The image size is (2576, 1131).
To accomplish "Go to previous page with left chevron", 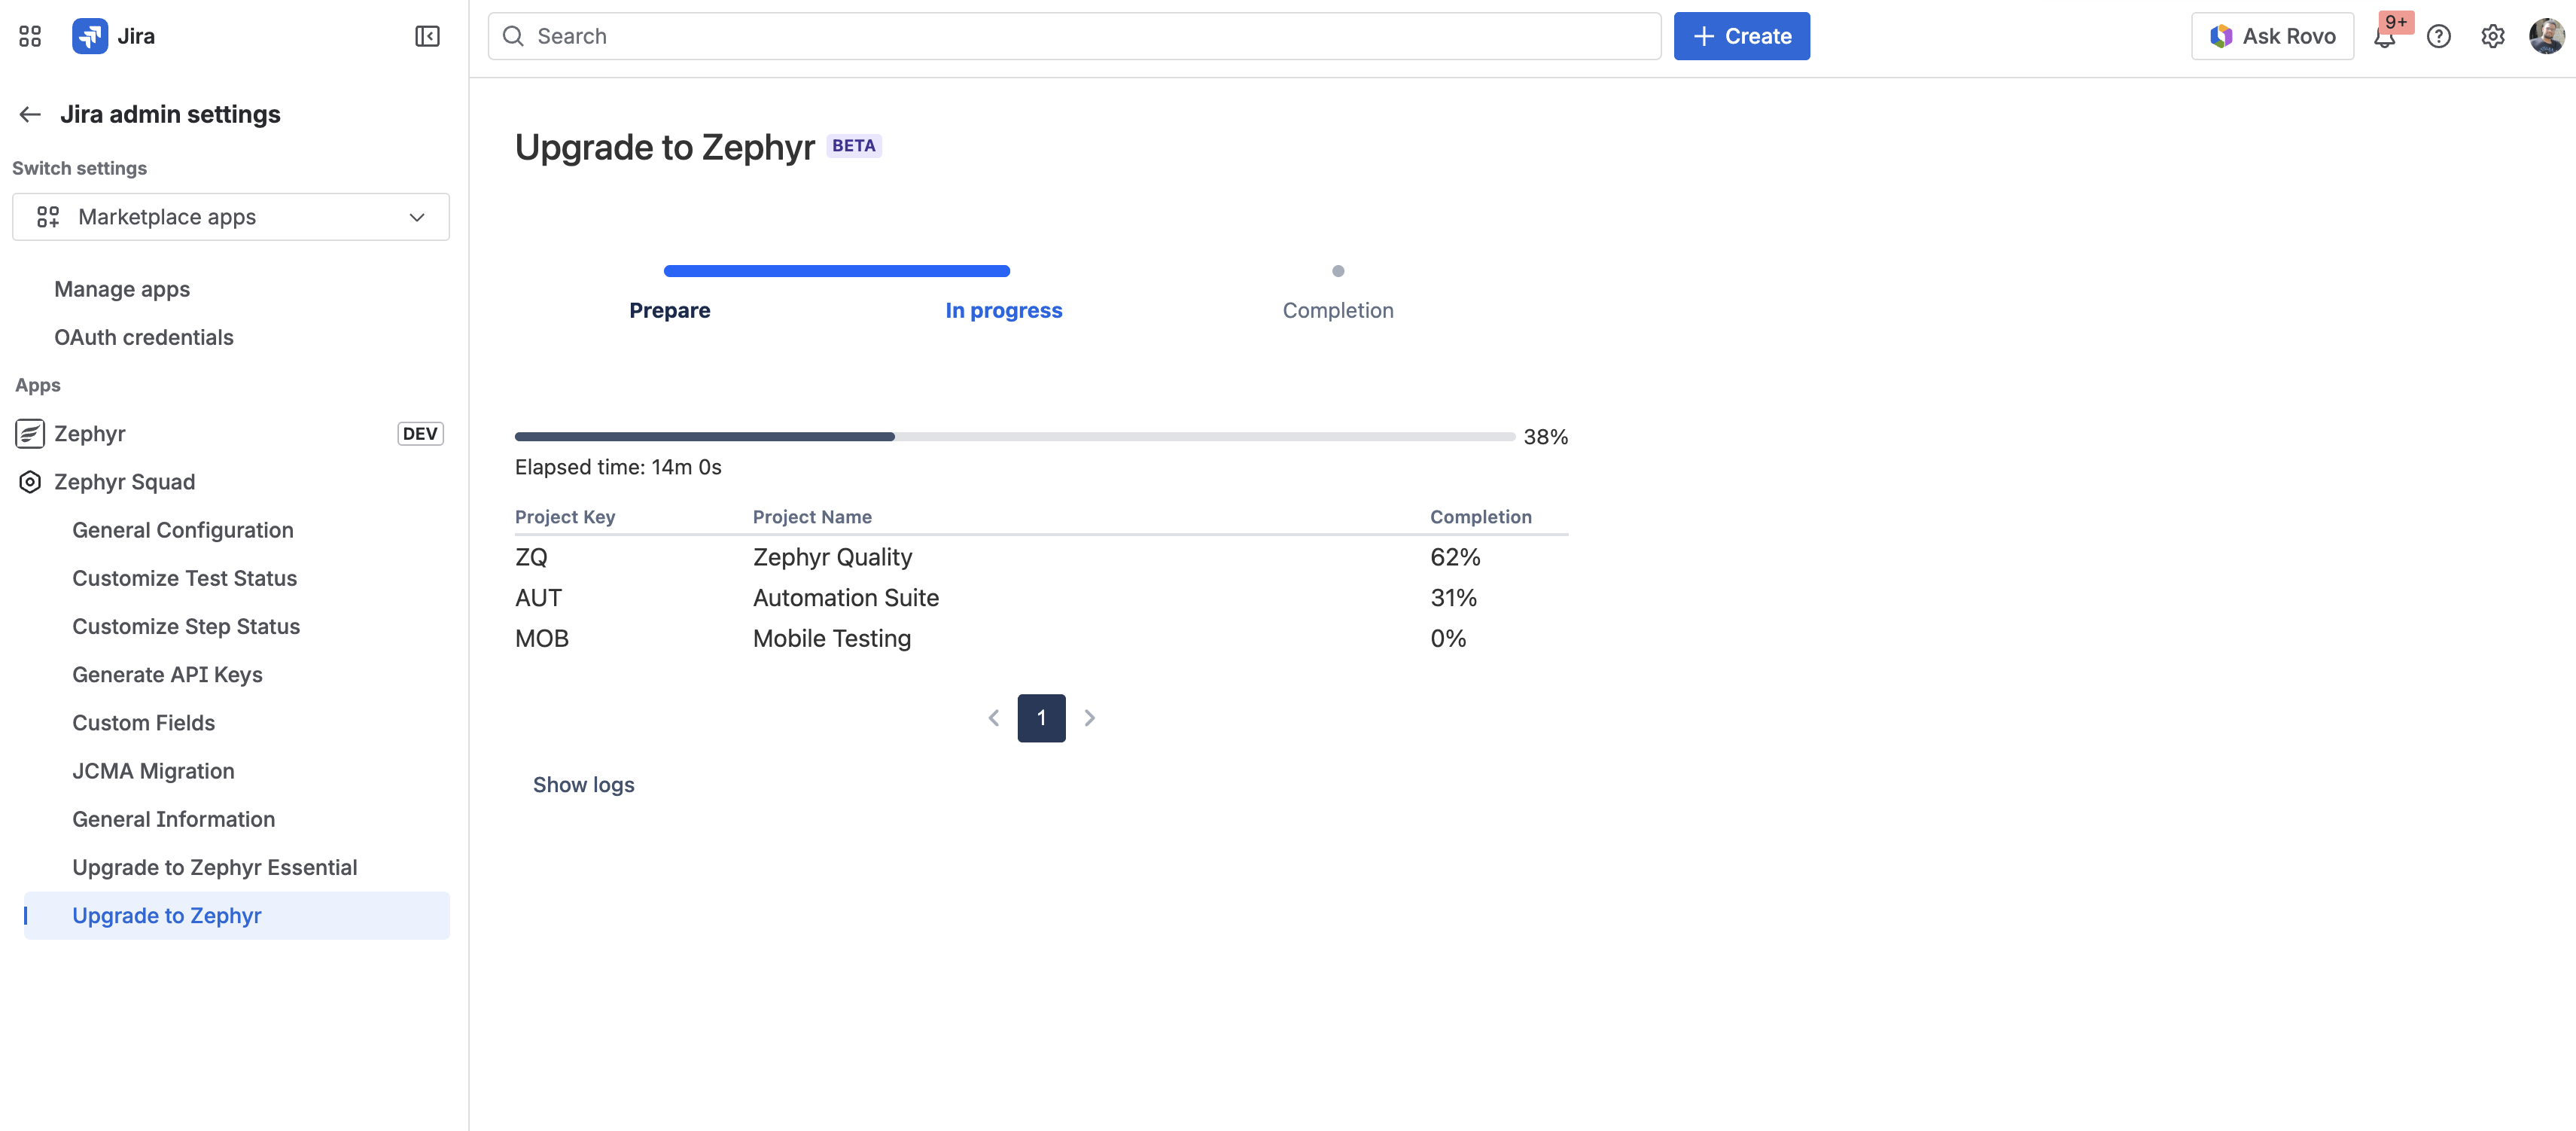I will (994, 718).
